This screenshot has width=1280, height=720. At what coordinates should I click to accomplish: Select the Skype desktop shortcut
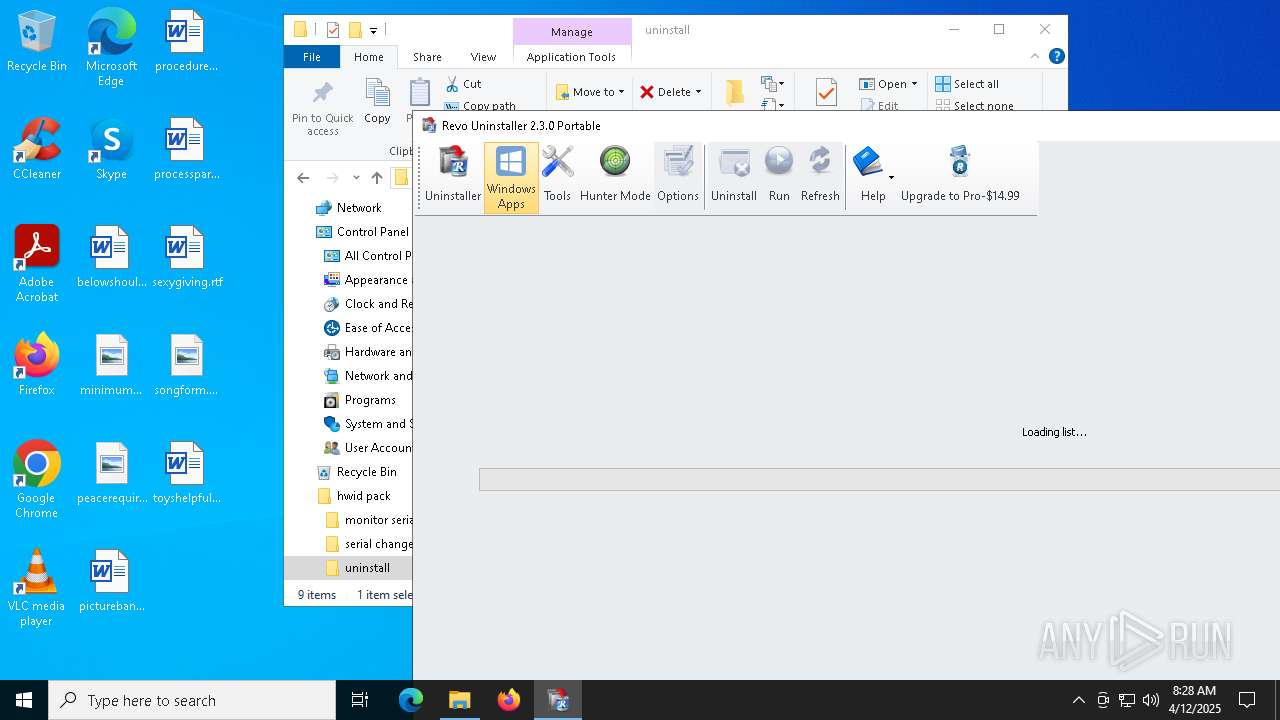[111, 149]
